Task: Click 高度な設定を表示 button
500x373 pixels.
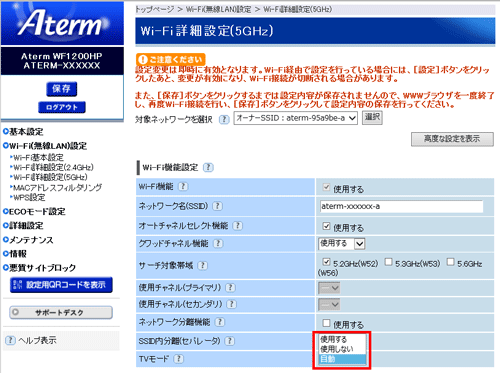Action: [452, 139]
